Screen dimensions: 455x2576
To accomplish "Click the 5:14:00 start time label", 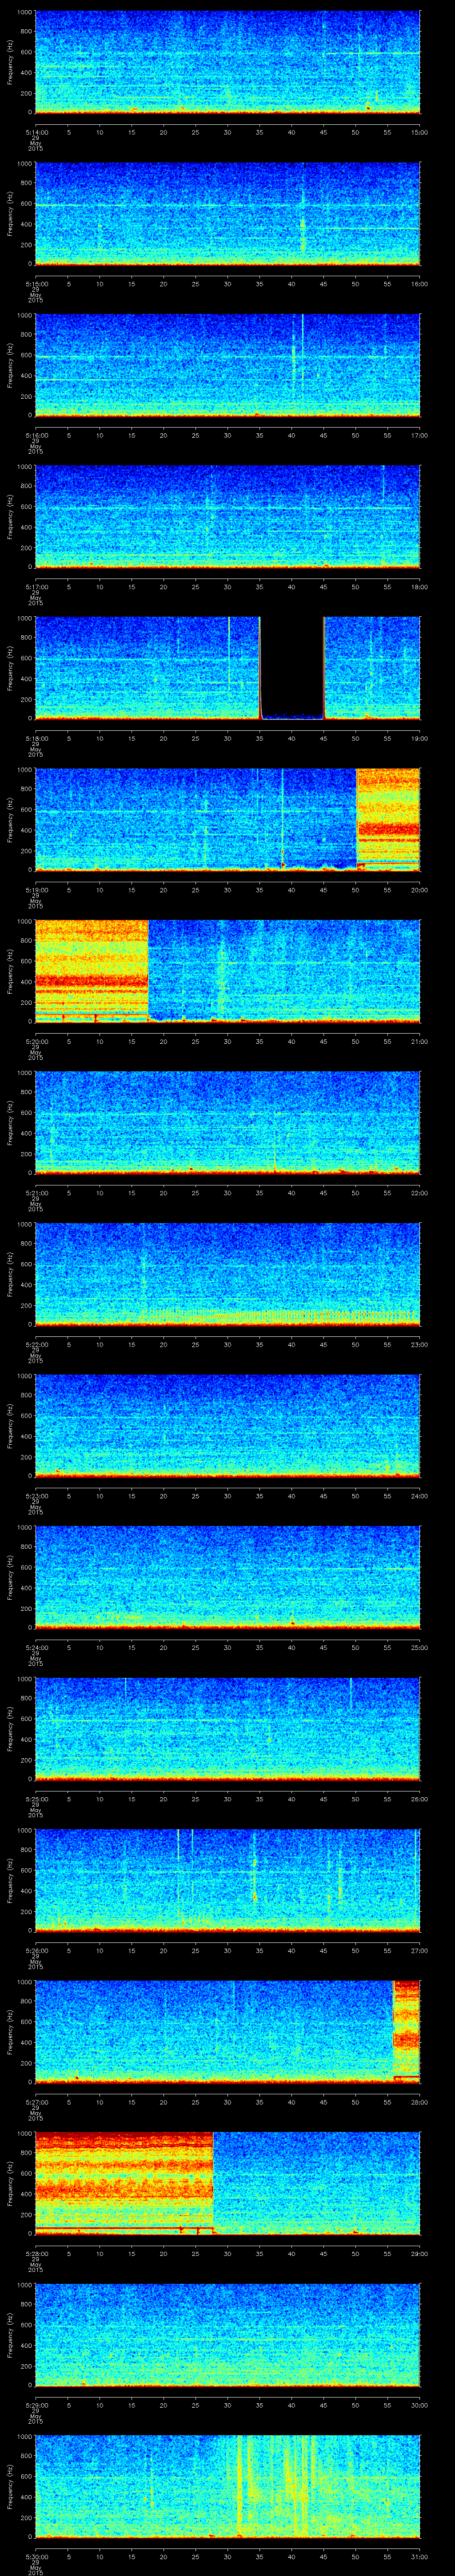I will coord(36,132).
